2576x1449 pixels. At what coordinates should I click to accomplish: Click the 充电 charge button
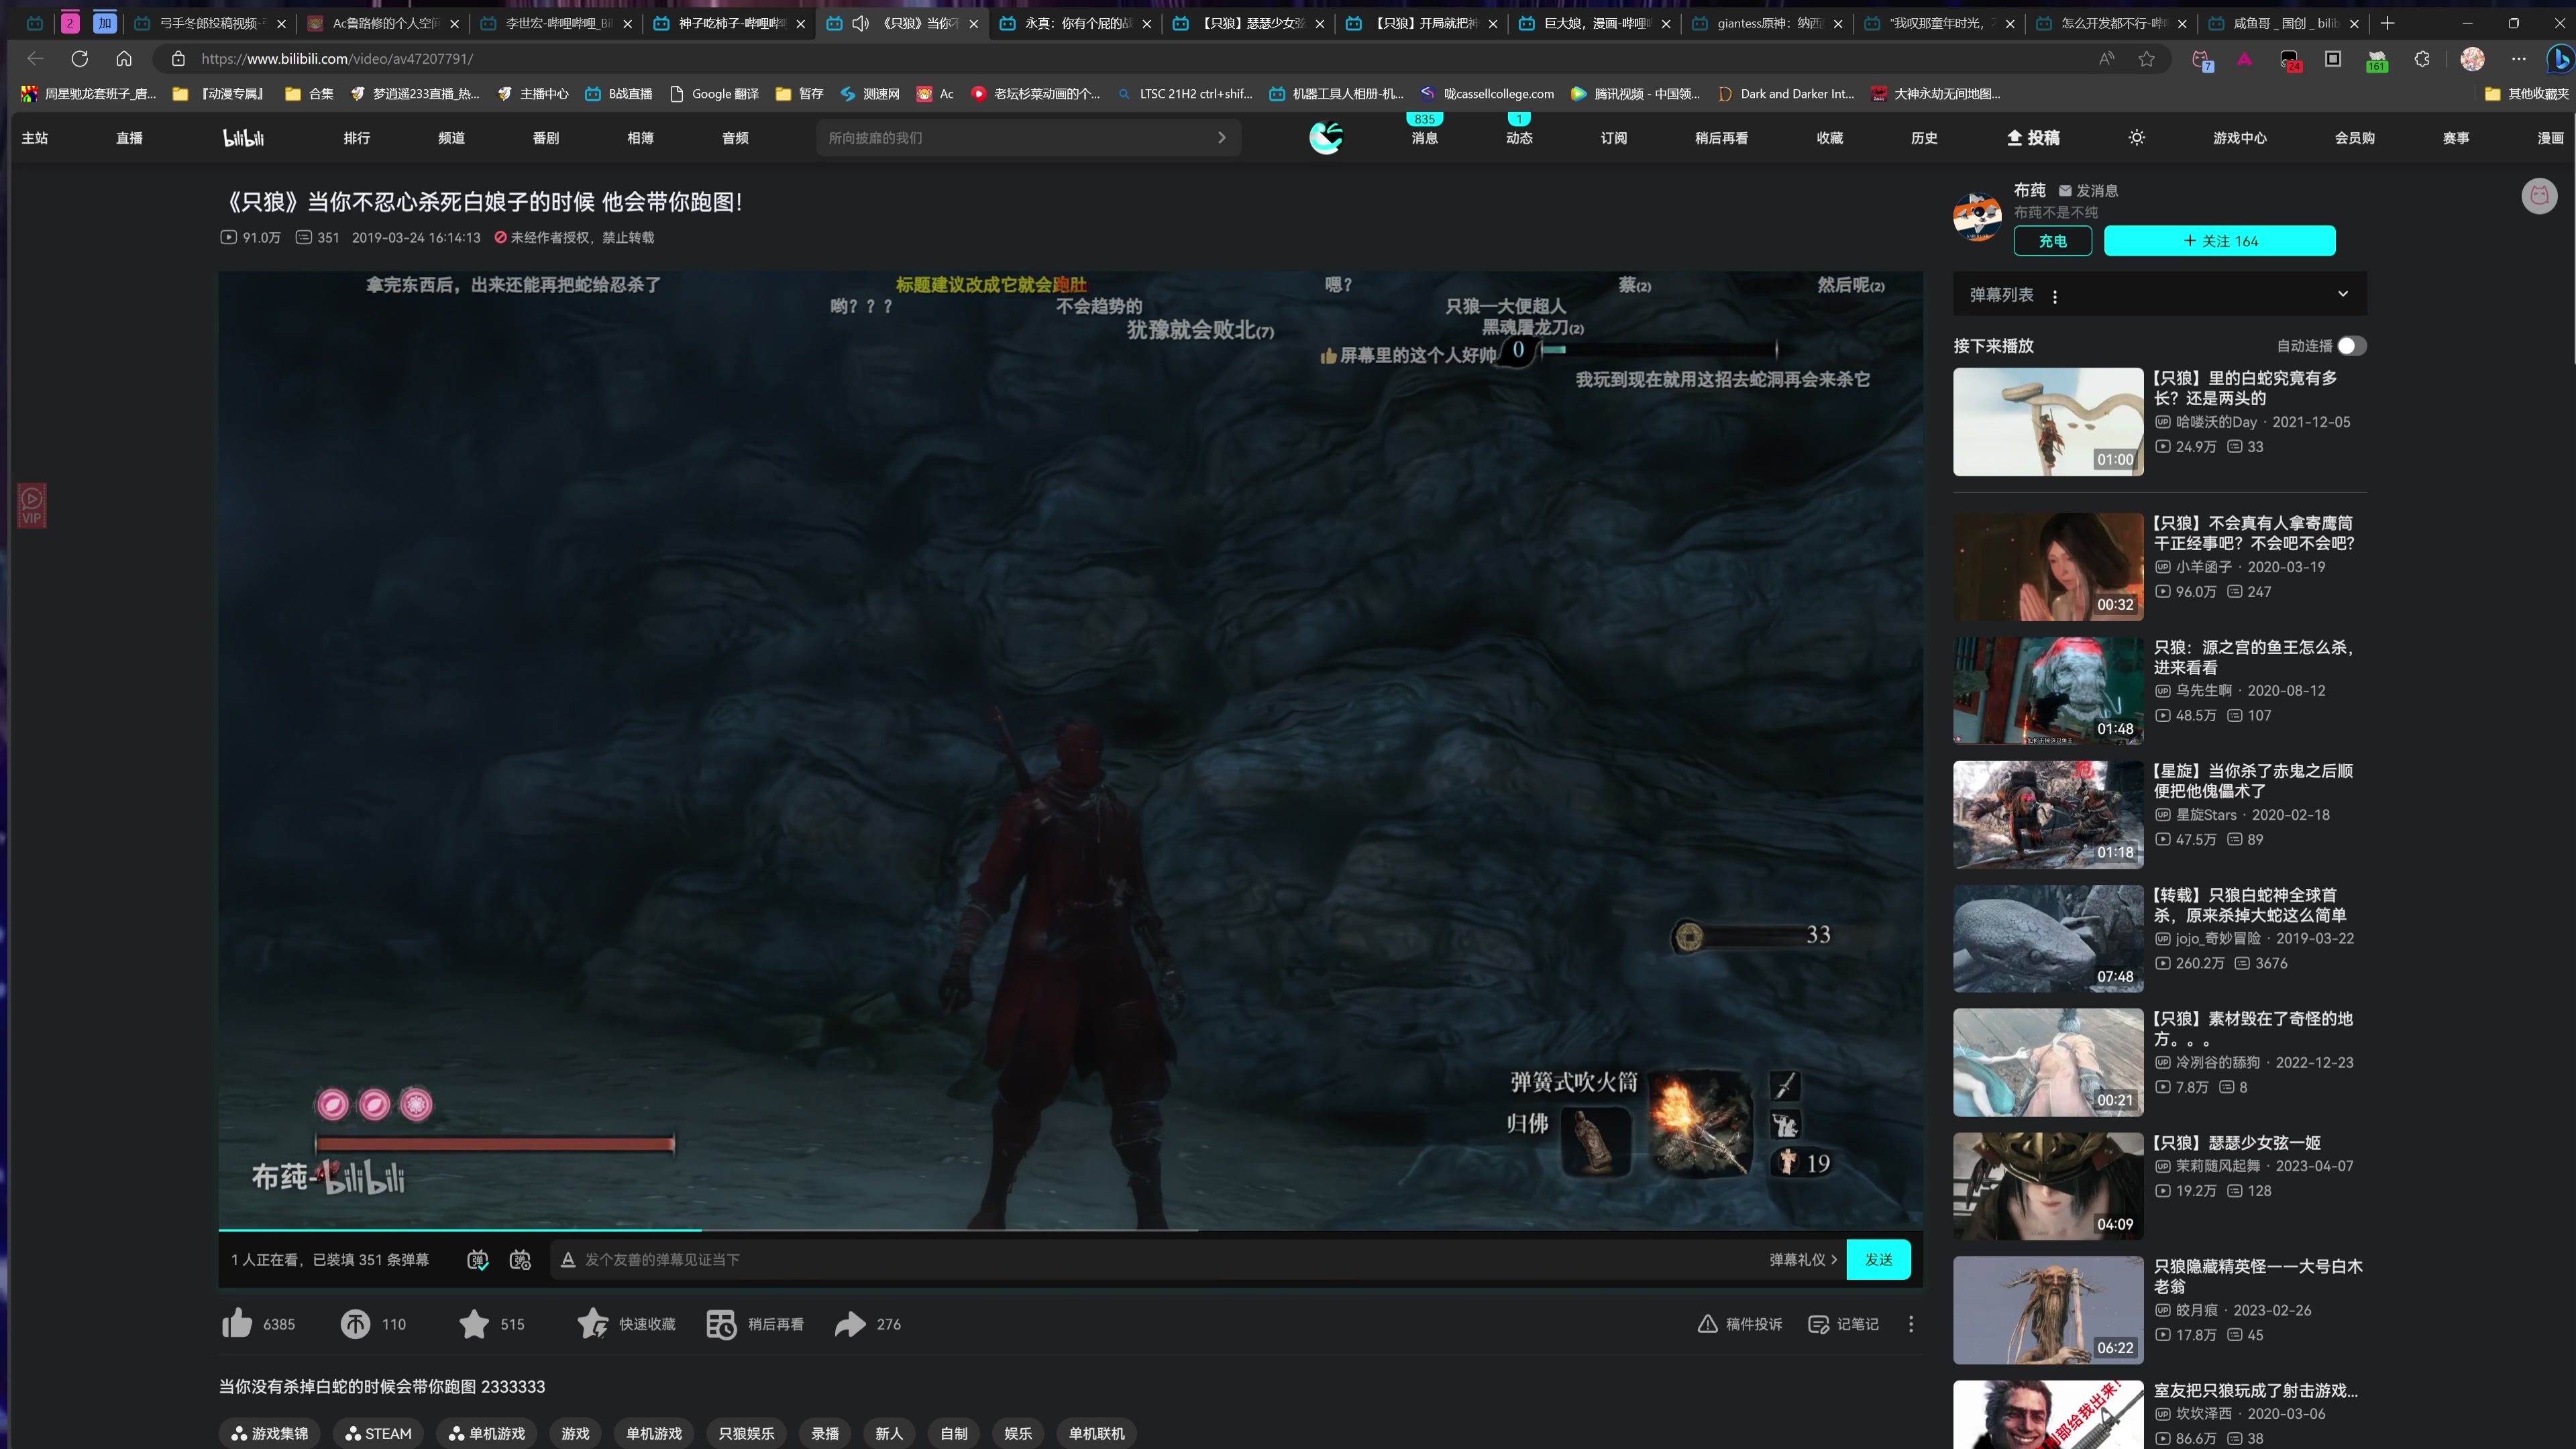[2052, 241]
